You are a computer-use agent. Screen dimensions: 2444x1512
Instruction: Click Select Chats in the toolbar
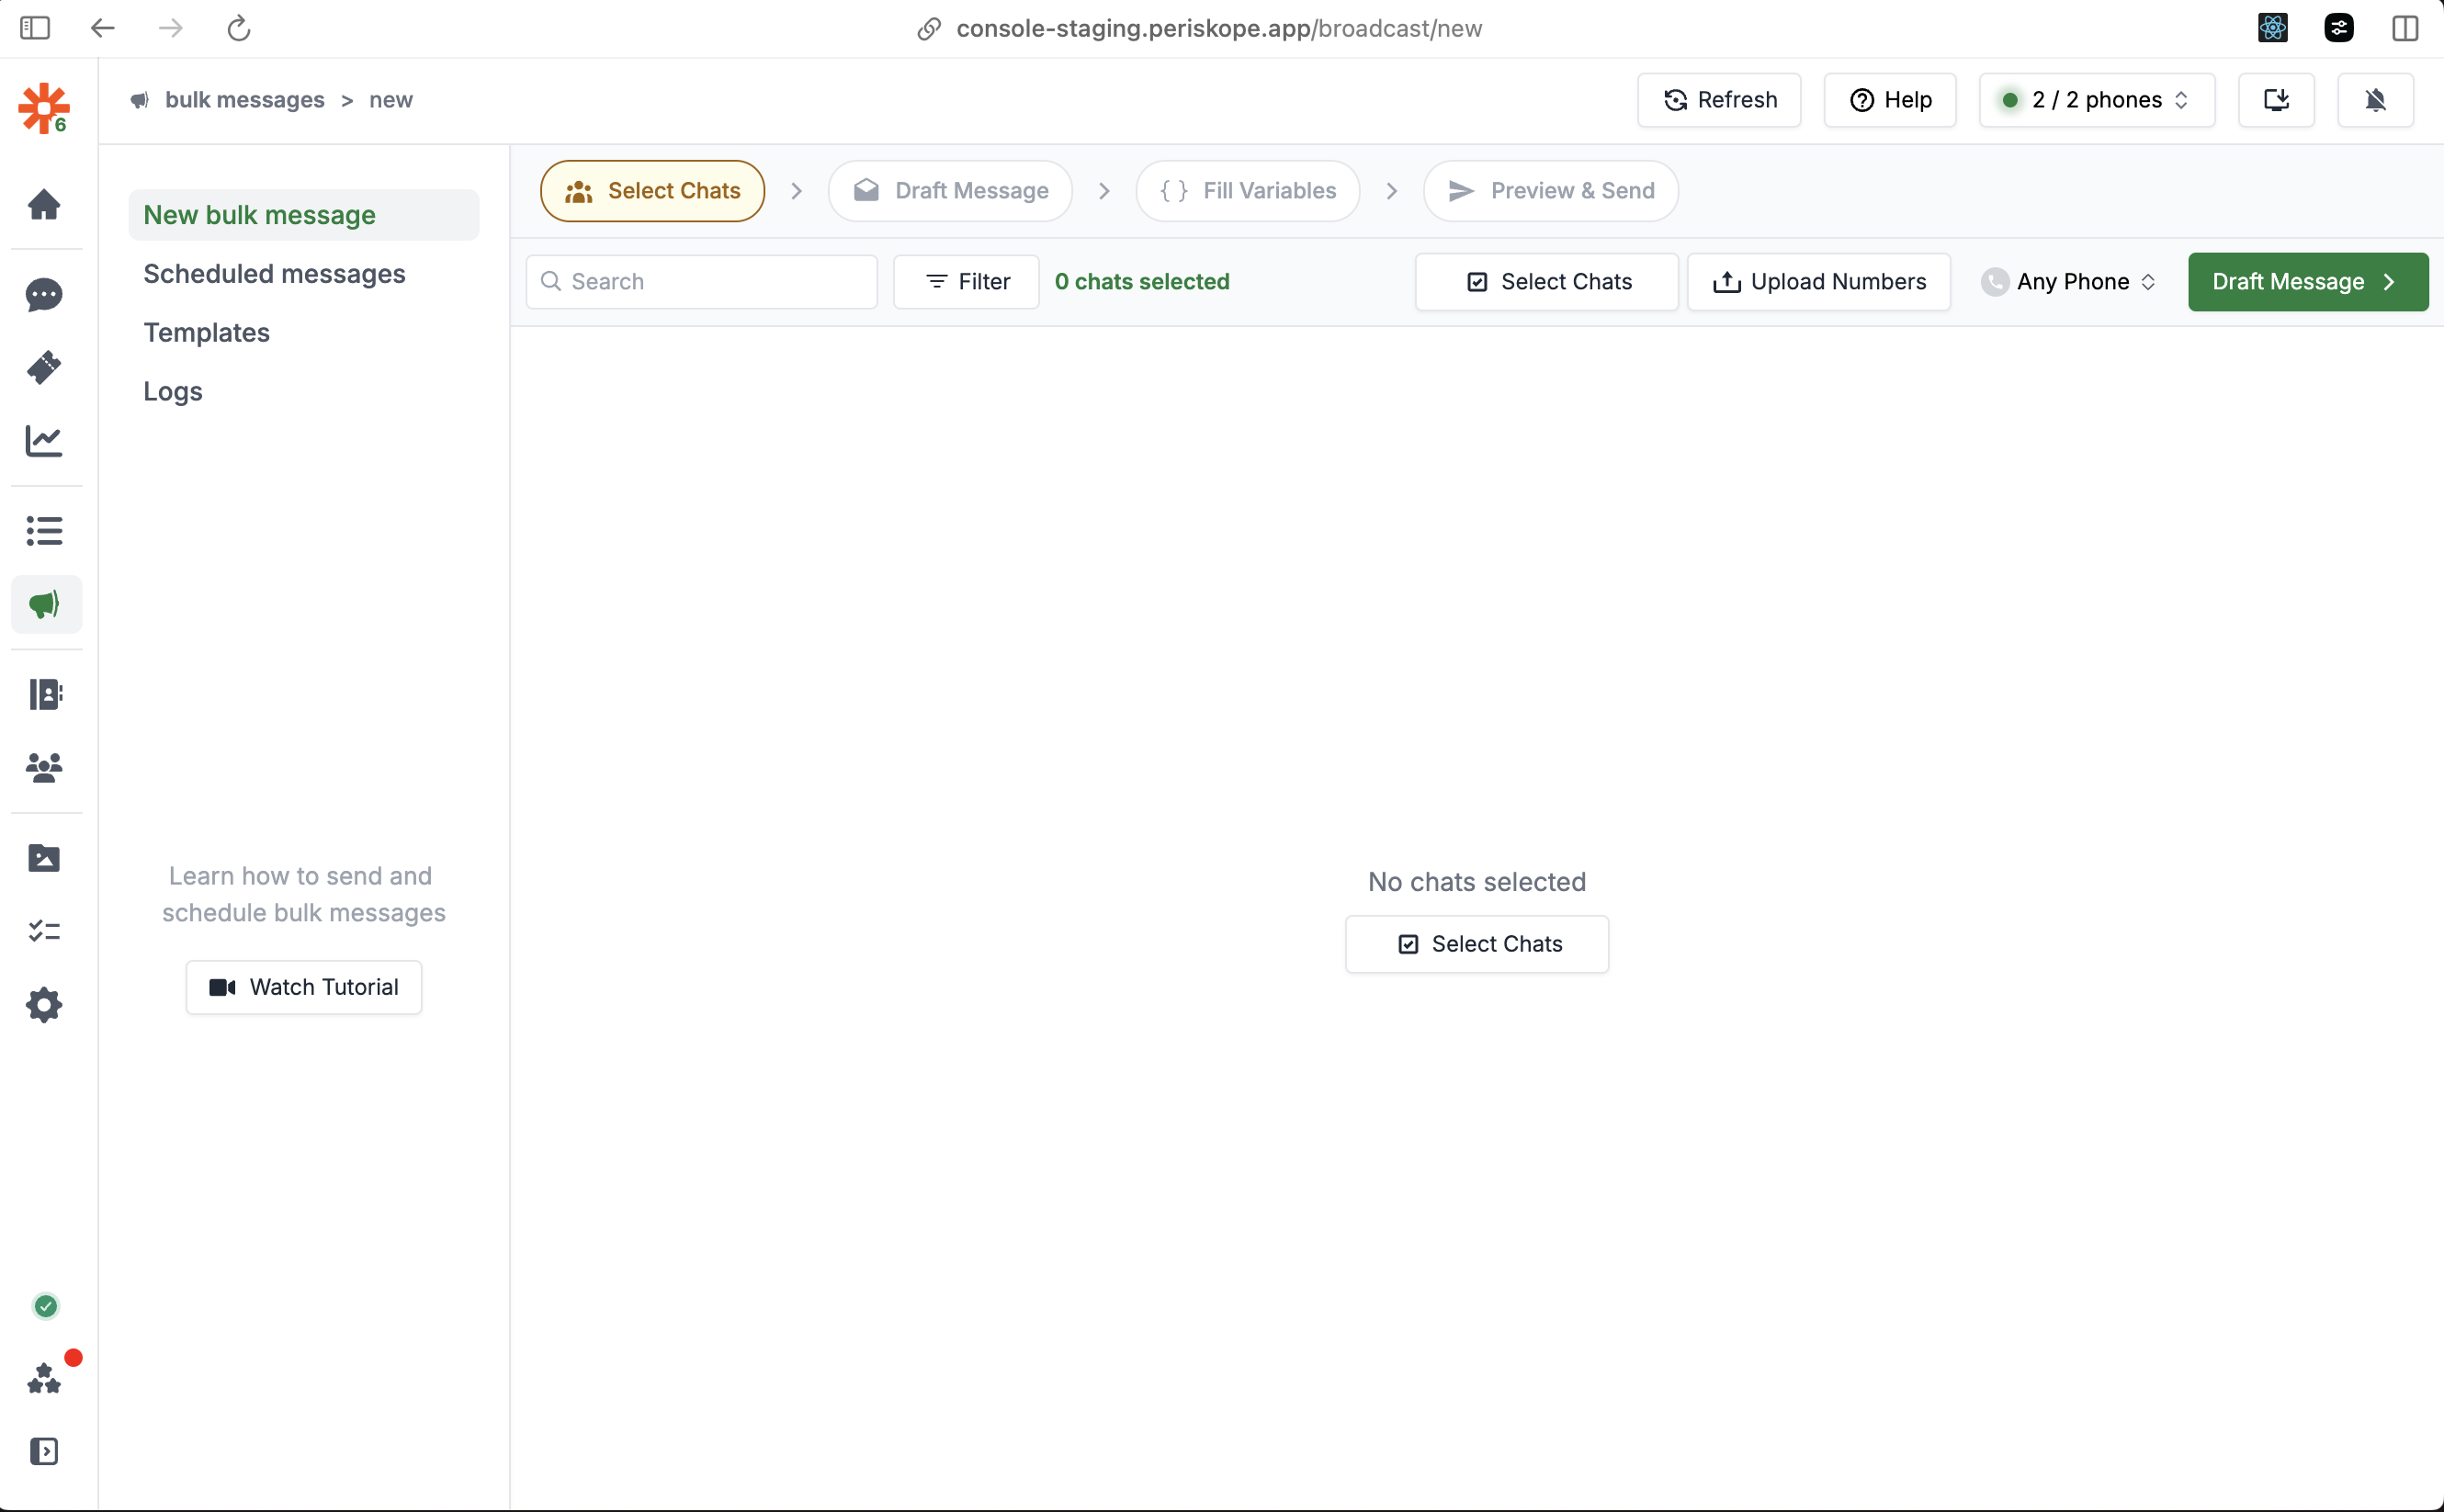(1547, 282)
